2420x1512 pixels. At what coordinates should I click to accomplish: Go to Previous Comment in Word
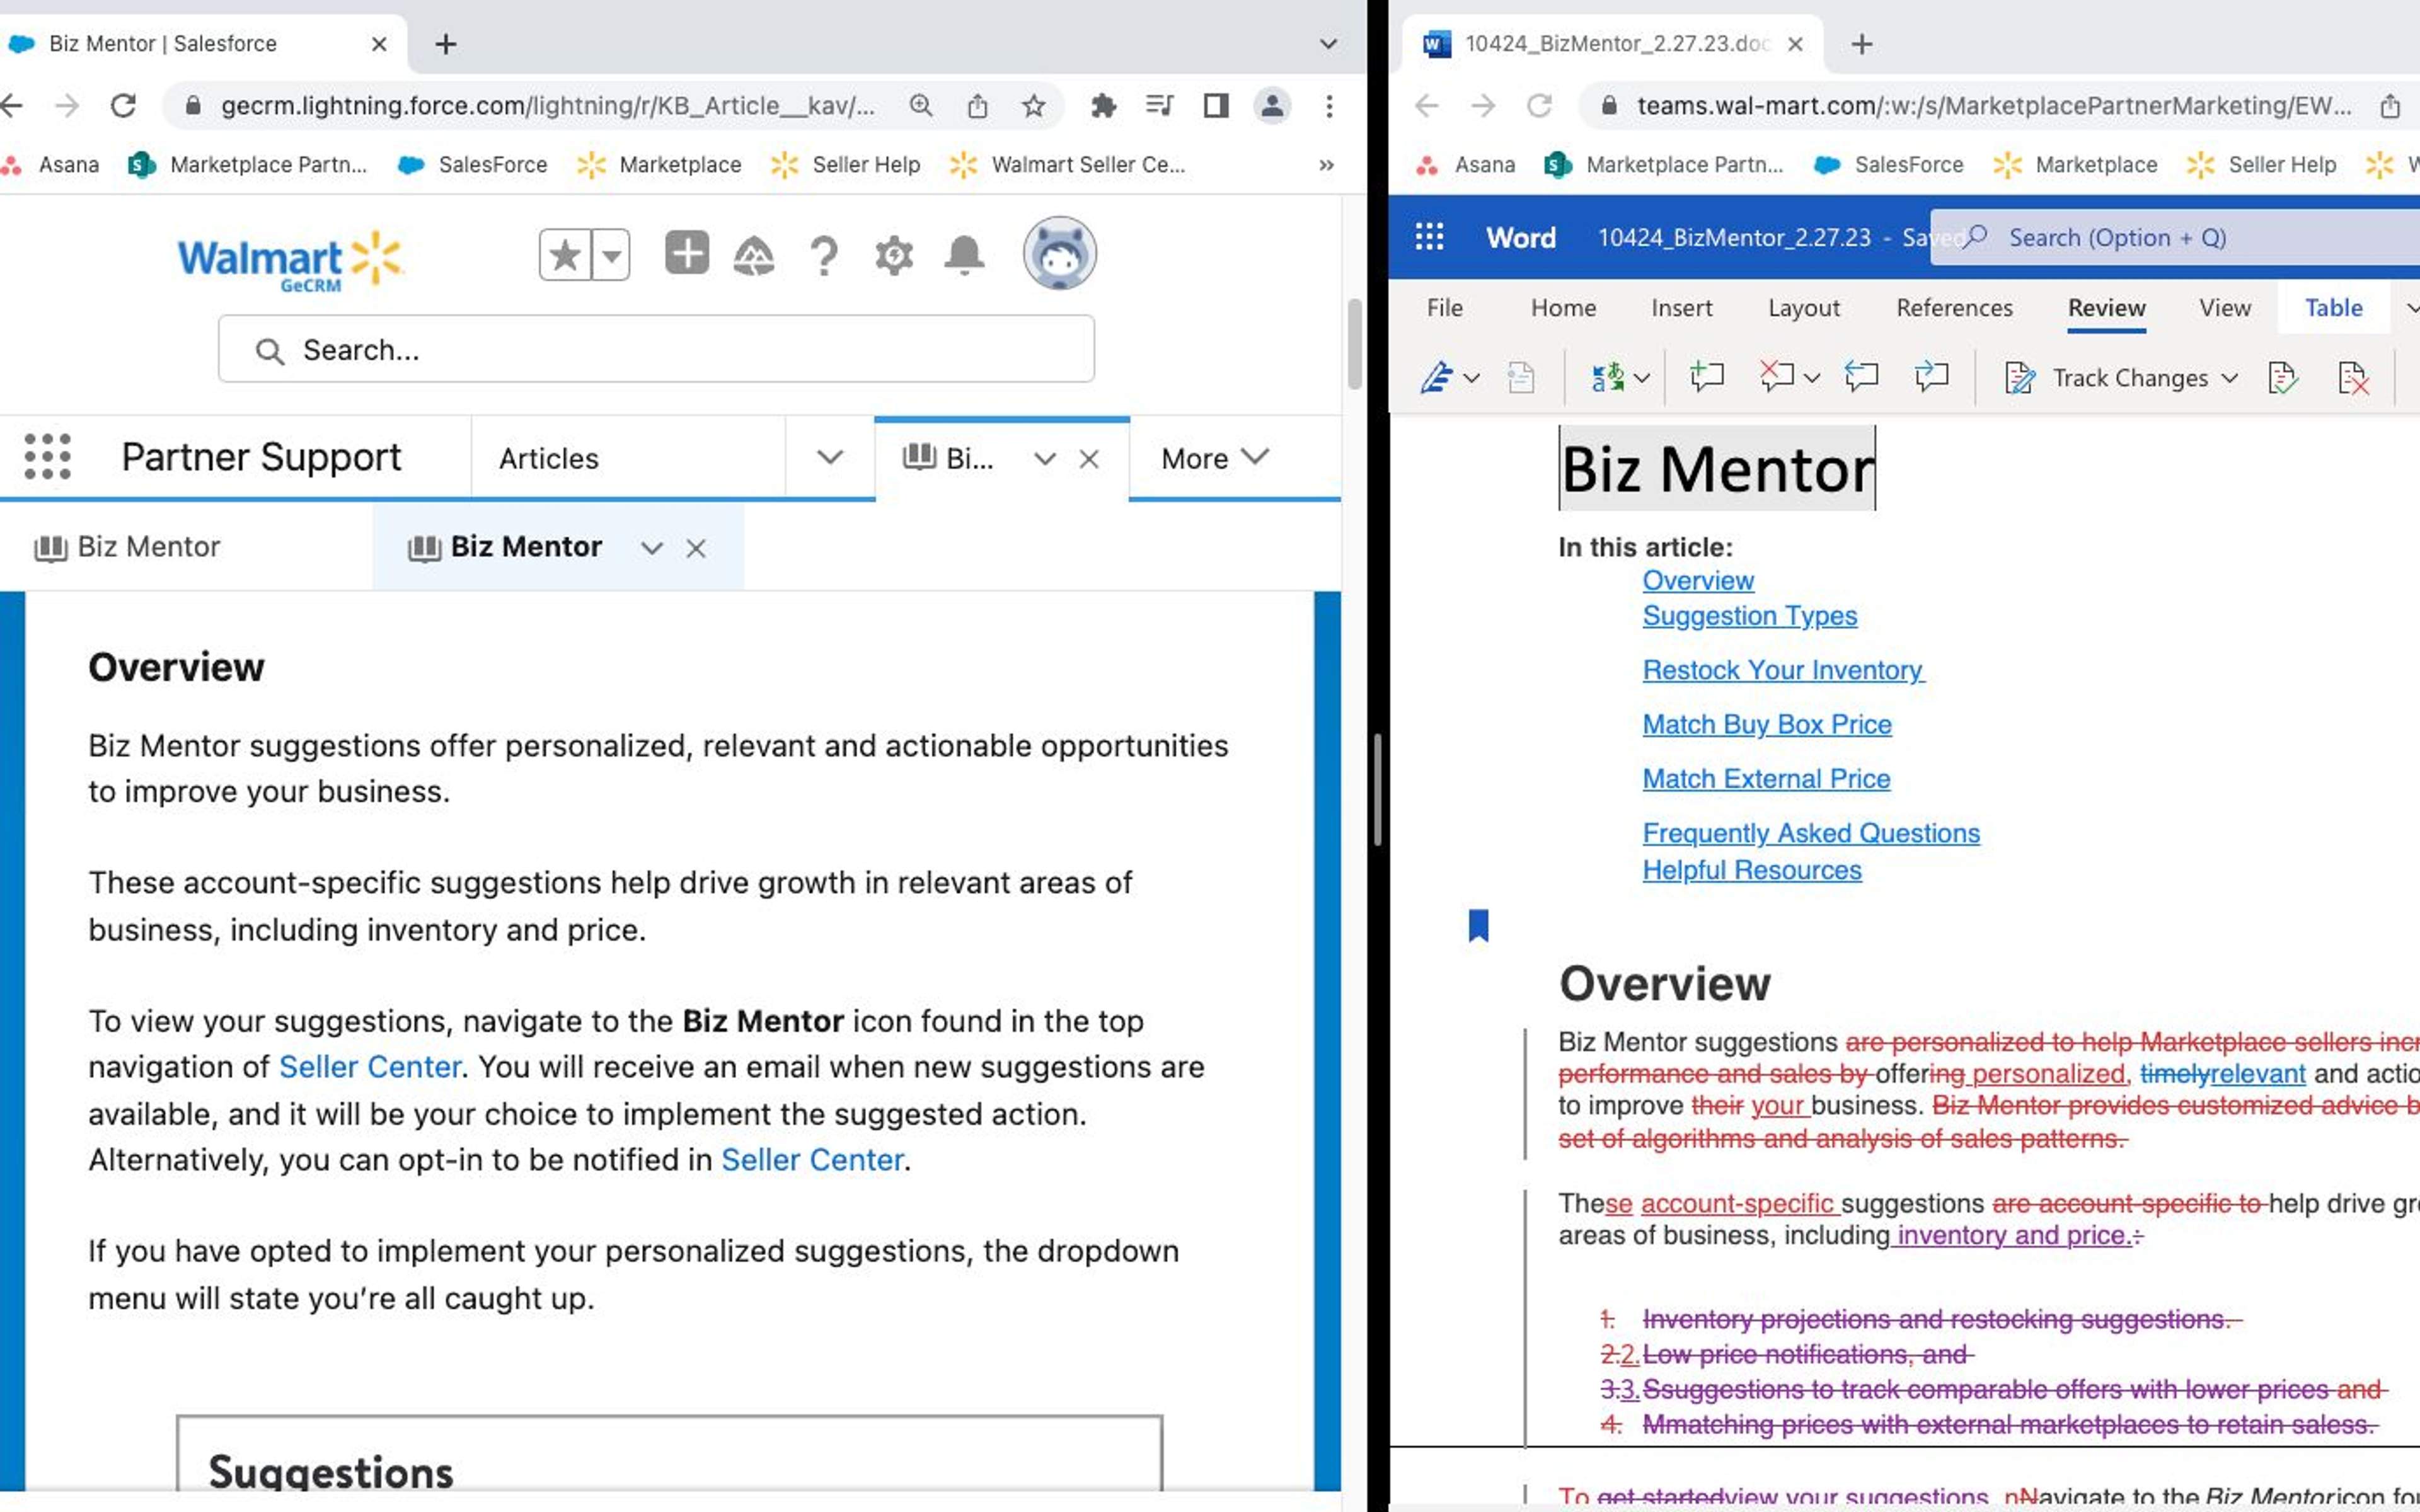[1861, 377]
